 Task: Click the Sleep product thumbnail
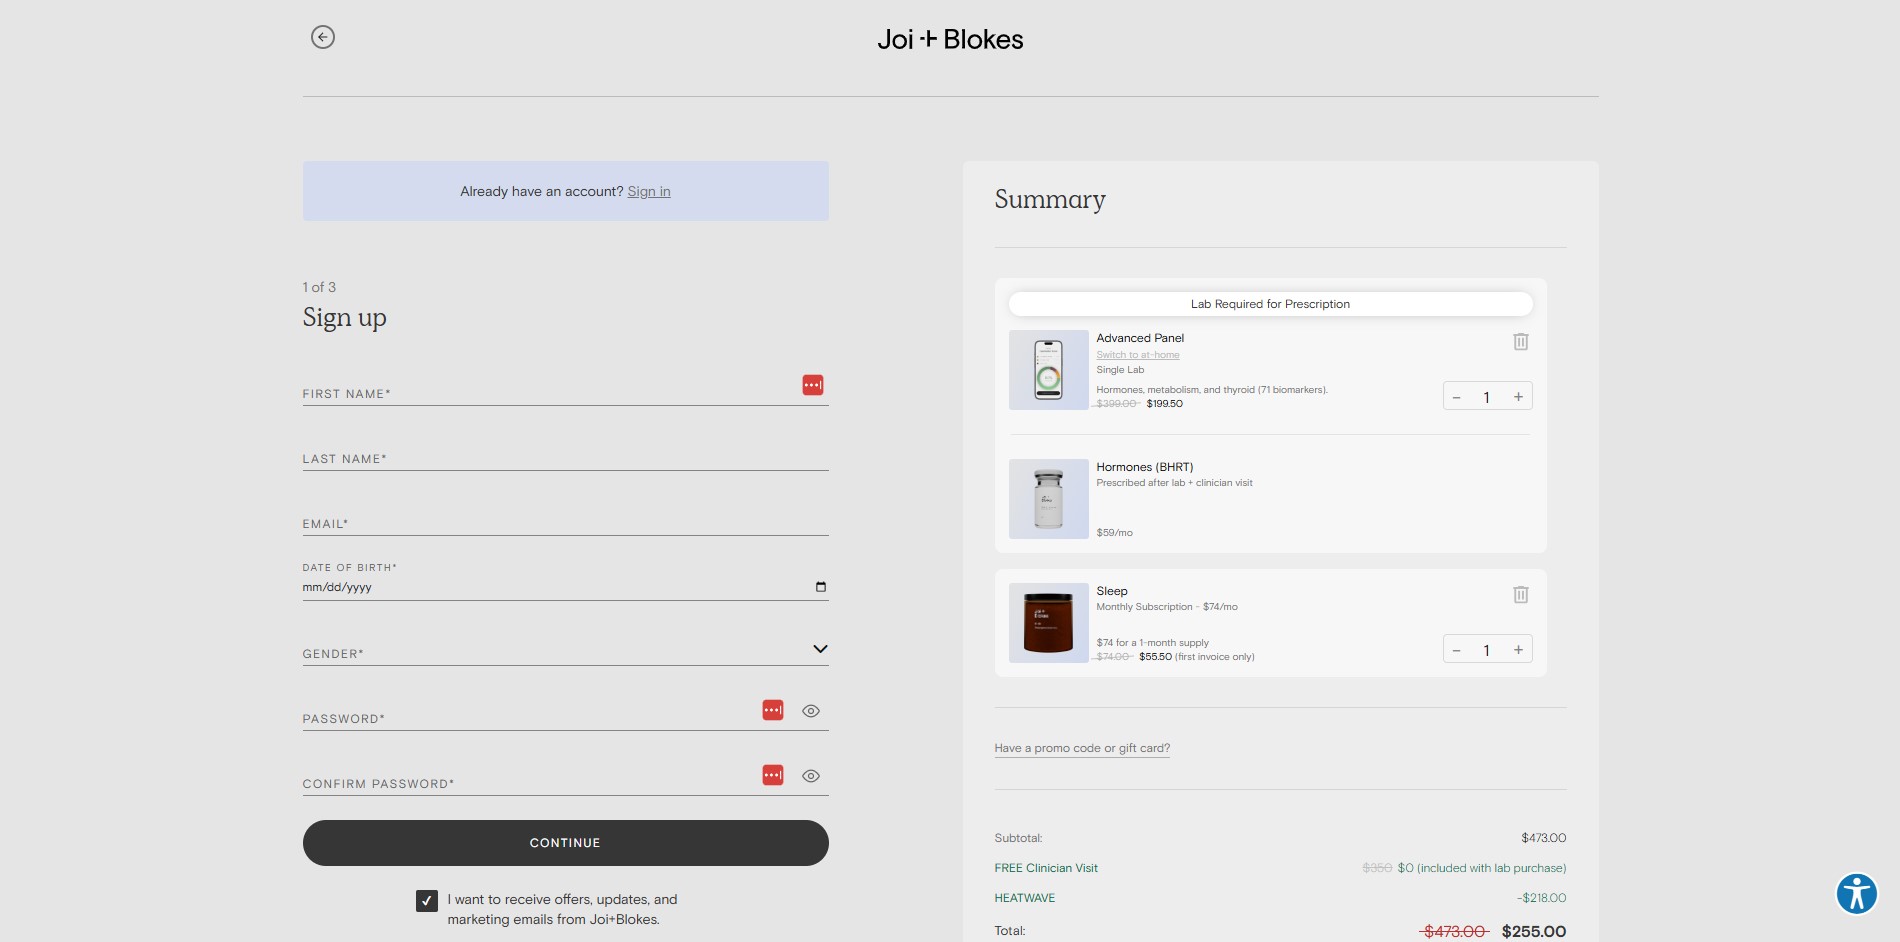[1048, 623]
